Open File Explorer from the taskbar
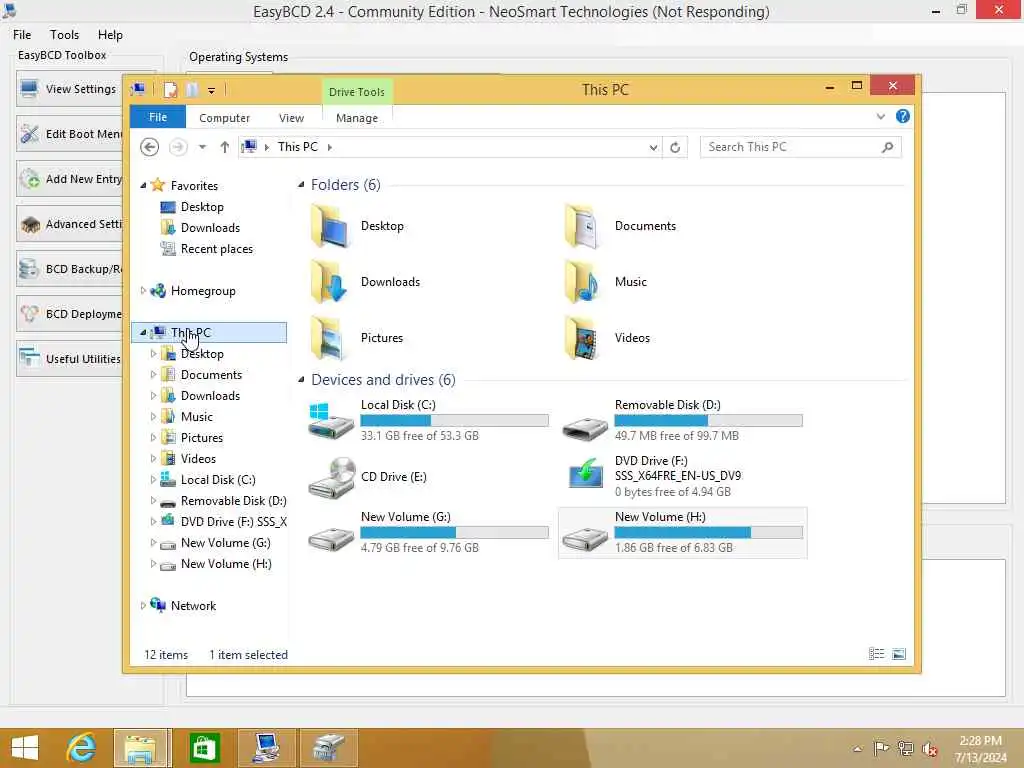This screenshot has width=1024, height=768. [x=142, y=748]
